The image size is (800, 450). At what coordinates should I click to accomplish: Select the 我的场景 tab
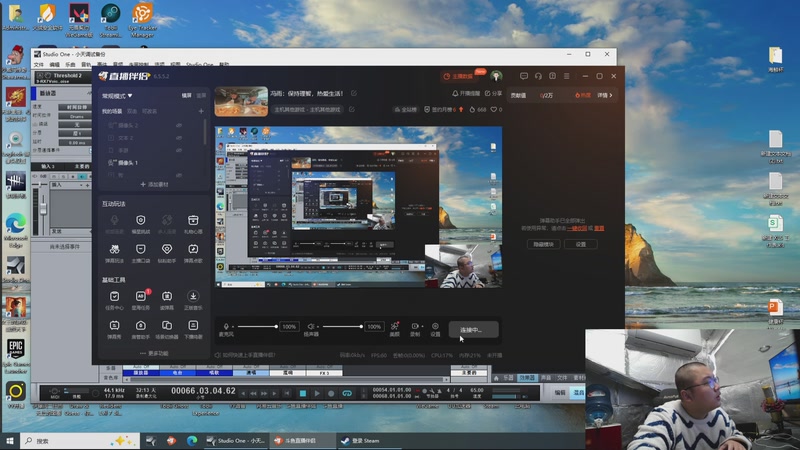(112, 111)
